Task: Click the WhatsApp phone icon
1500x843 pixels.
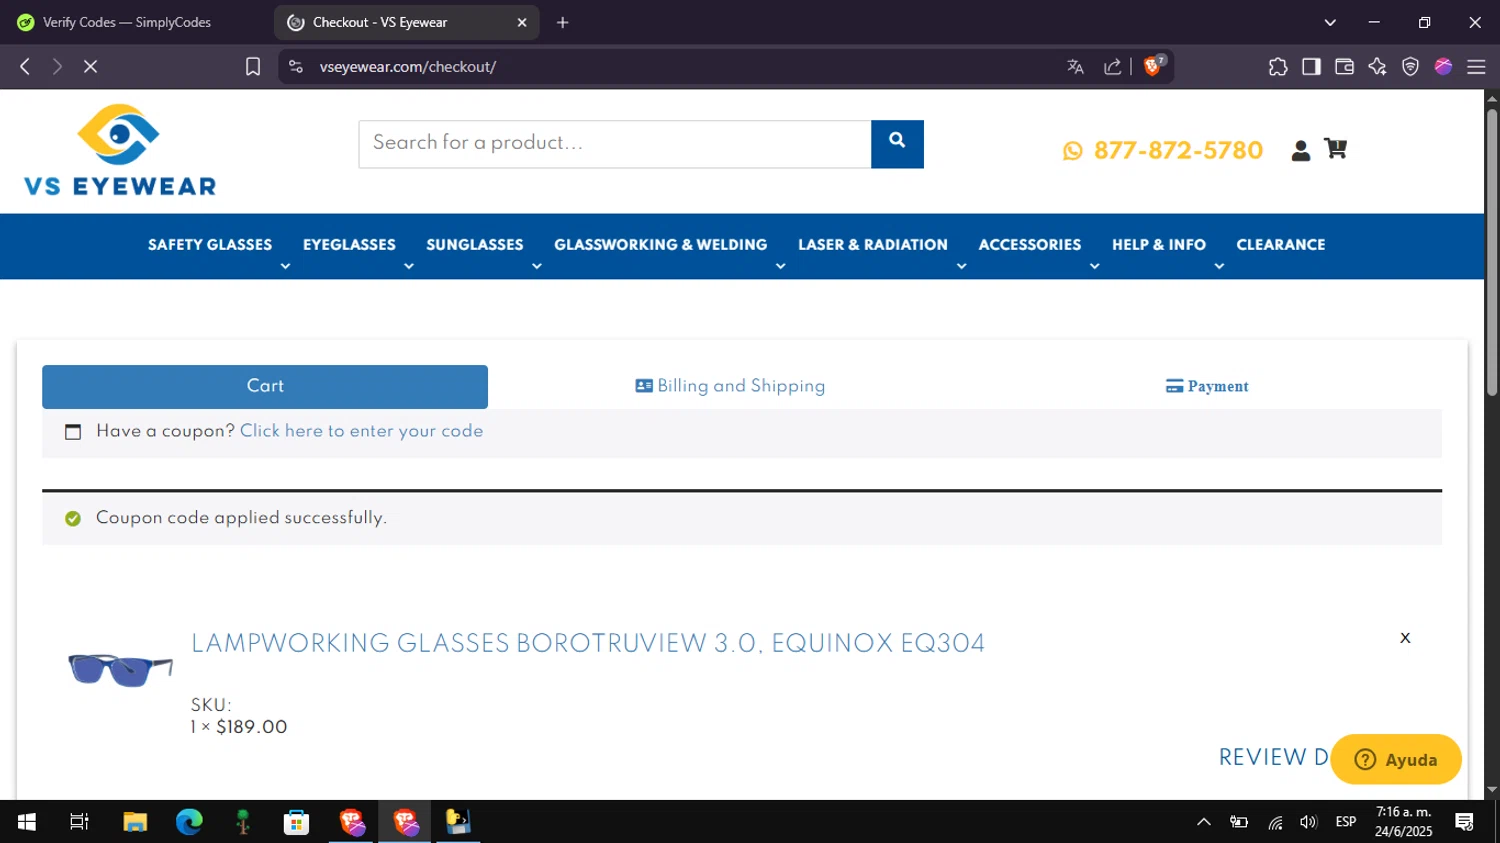Action: click(x=1072, y=151)
